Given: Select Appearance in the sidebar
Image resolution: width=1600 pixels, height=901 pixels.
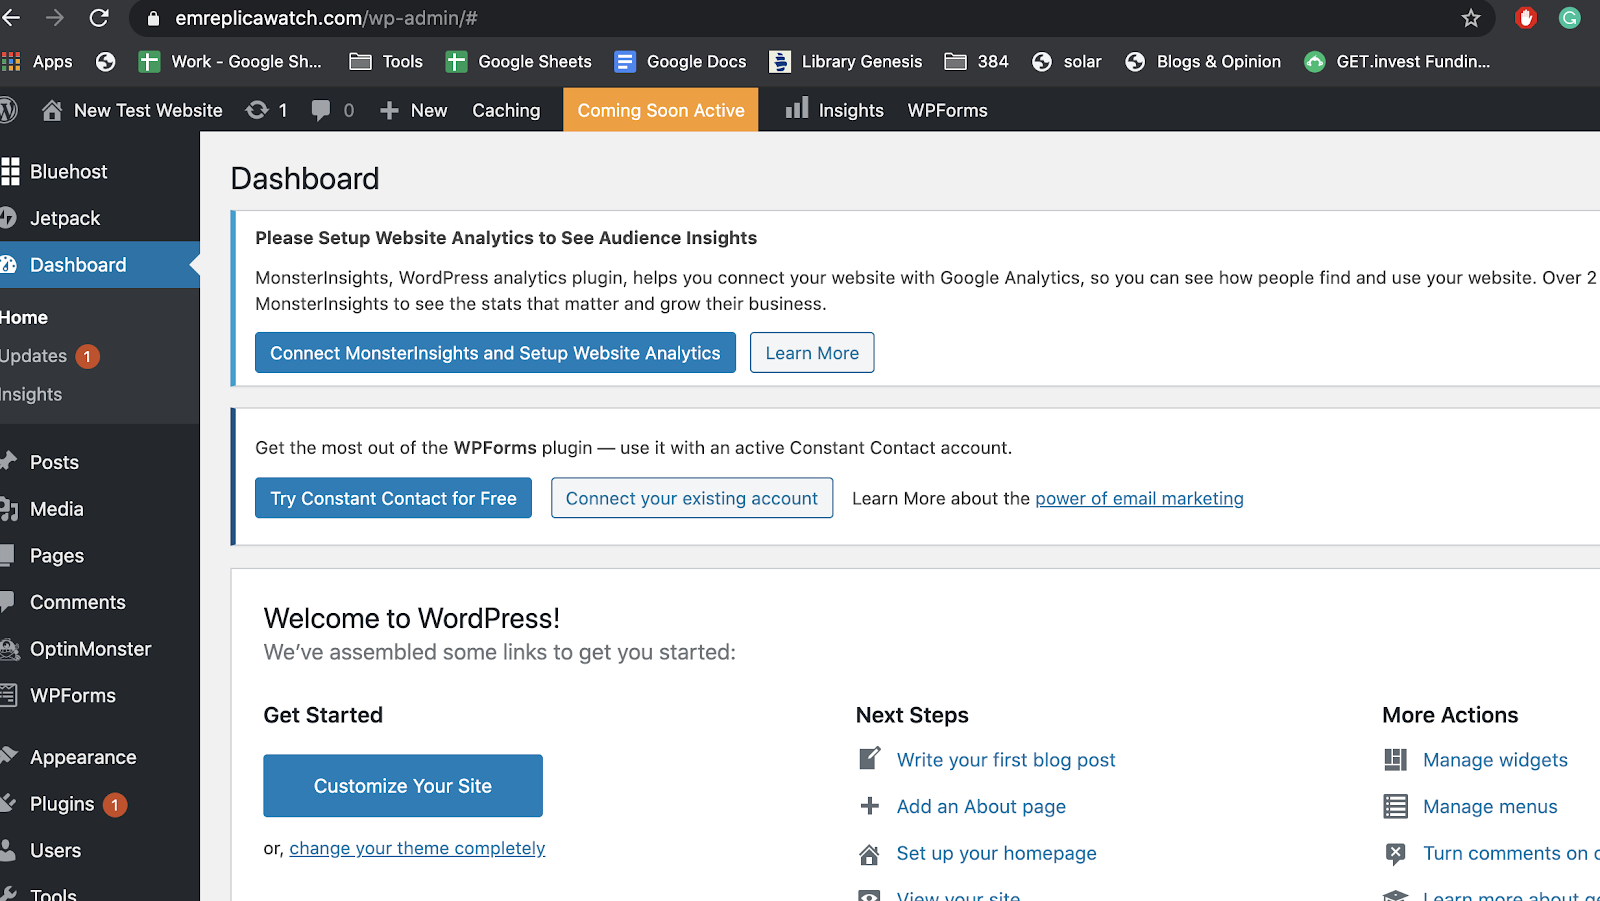Looking at the screenshot, I should [x=83, y=757].
